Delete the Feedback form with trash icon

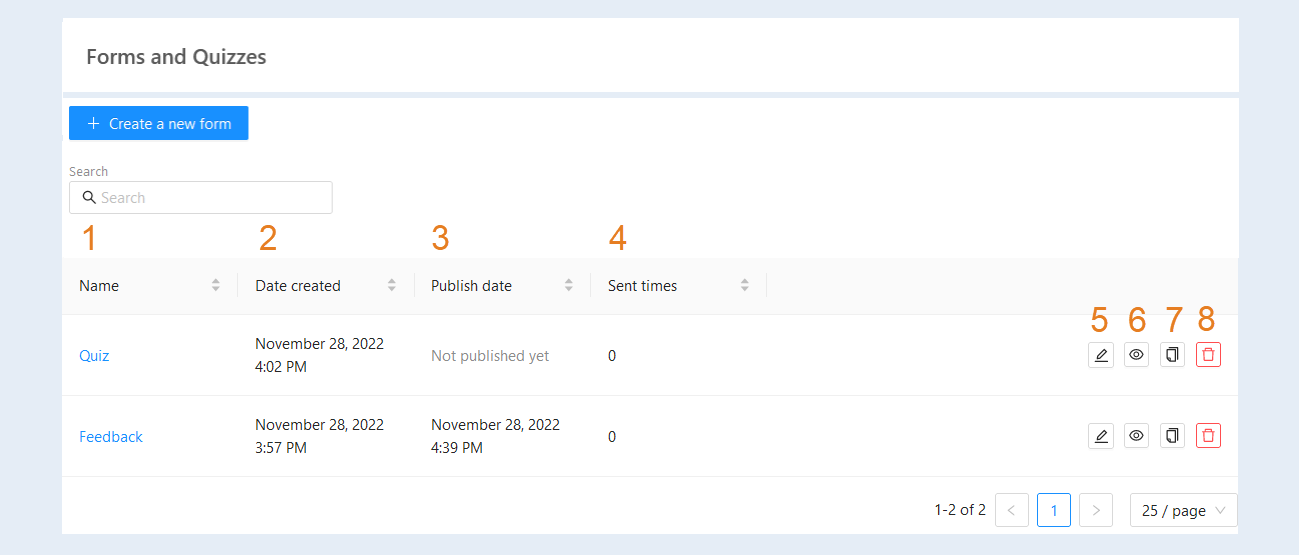tap(1208, 435)
